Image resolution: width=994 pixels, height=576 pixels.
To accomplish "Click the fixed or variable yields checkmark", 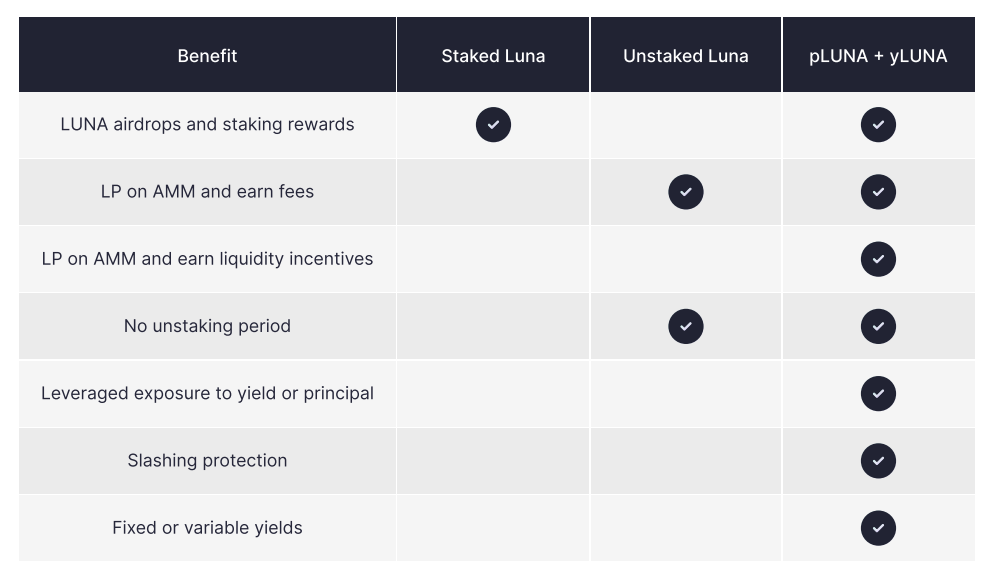I will [x=878, y=527].
